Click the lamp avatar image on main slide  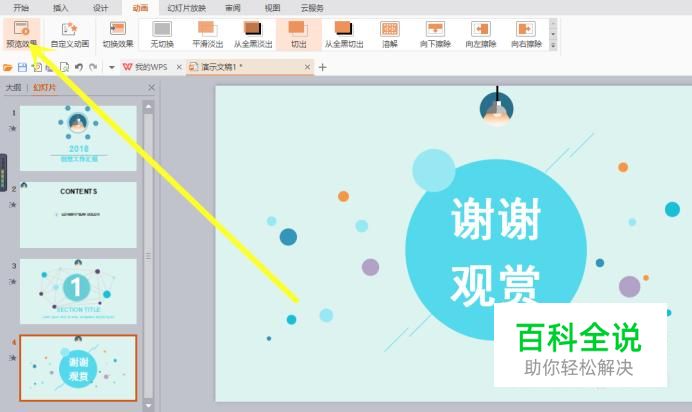point(496,107)
